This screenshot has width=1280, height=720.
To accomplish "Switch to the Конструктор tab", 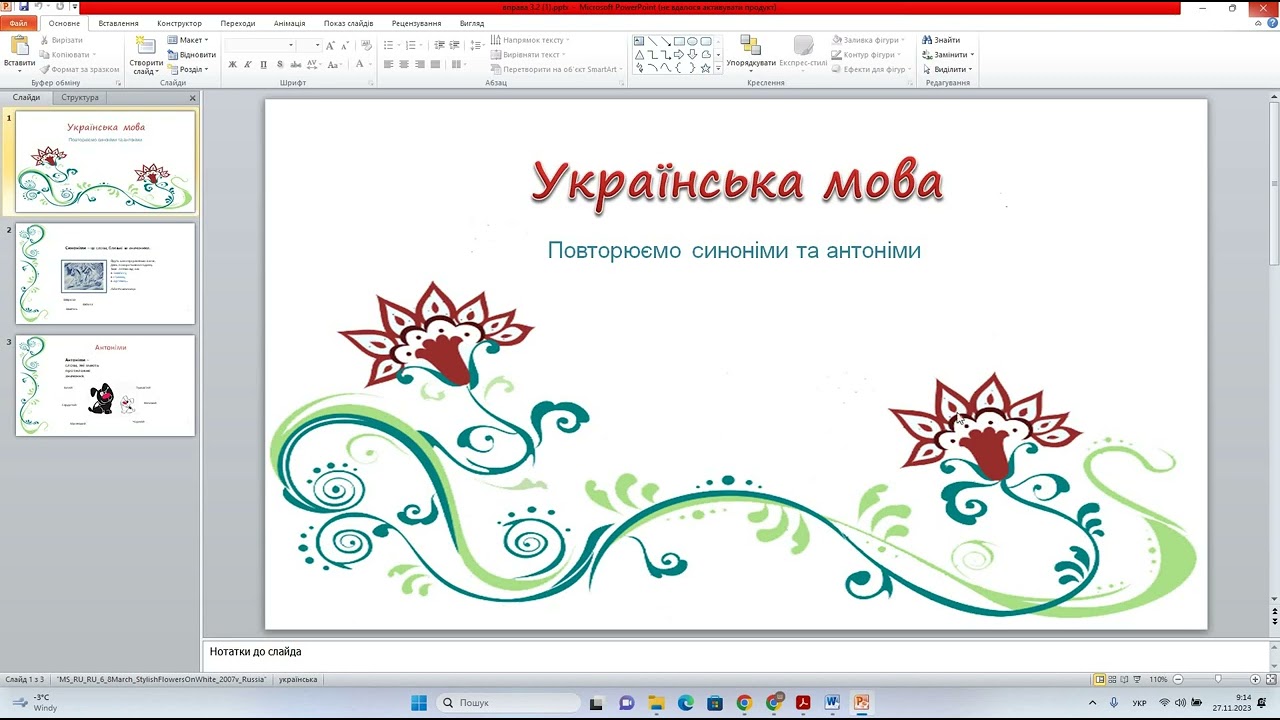I will [179, 23].
